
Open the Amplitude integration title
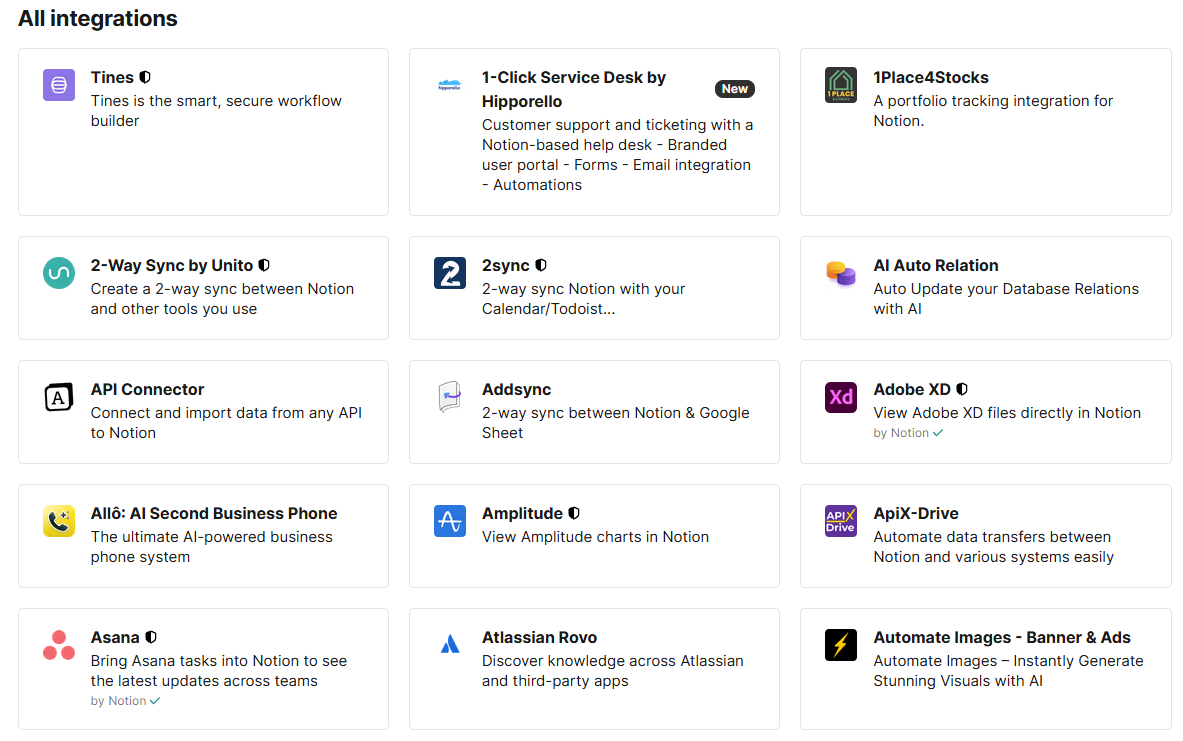(522, 513)
